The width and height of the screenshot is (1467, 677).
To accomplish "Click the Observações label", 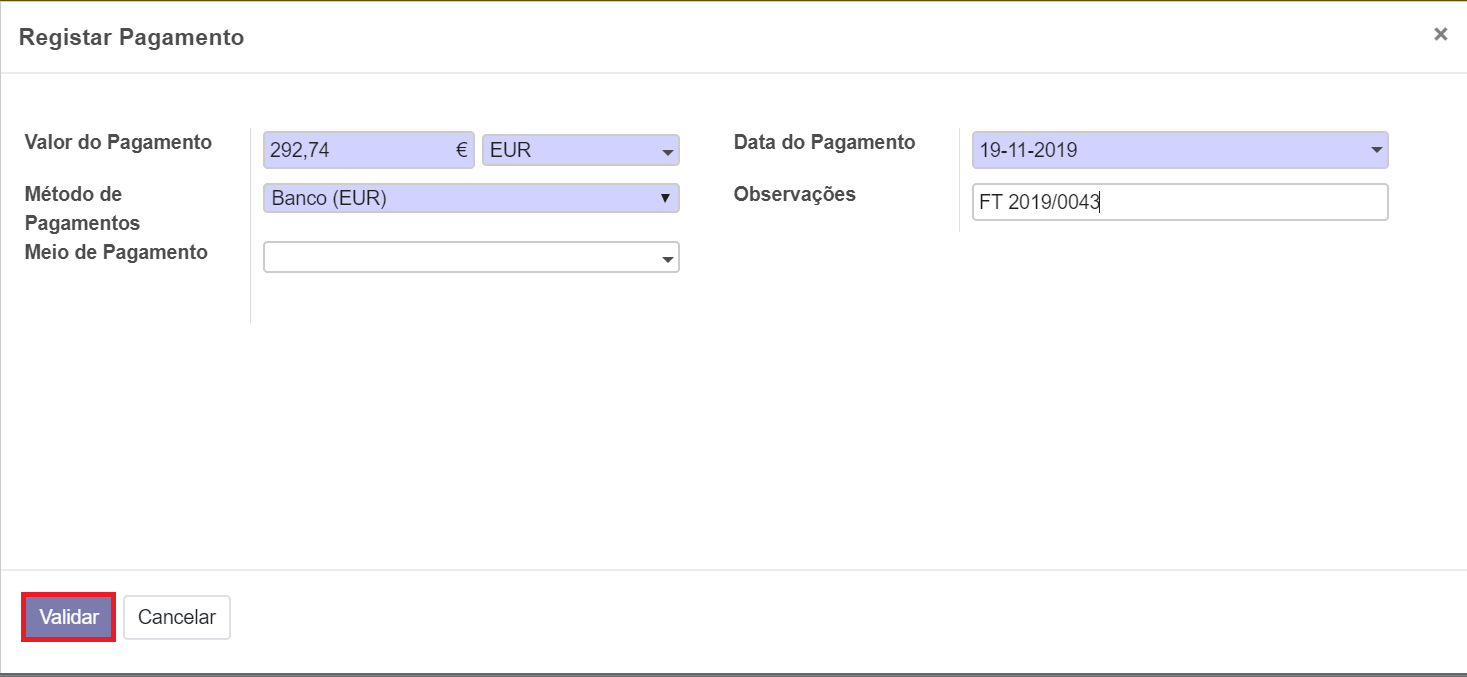I will click(x=794, y=195).
